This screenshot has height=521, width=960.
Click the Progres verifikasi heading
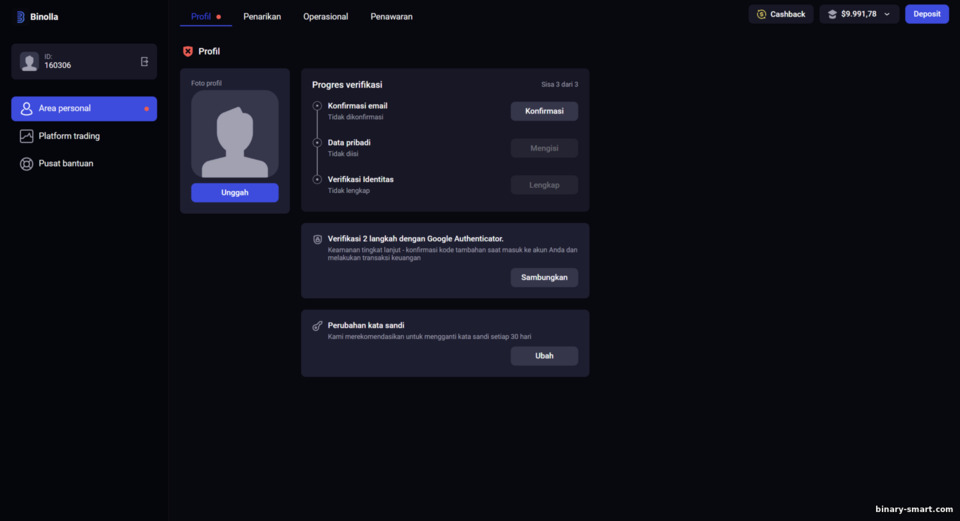pyautogui.click(x=347, y=85)
